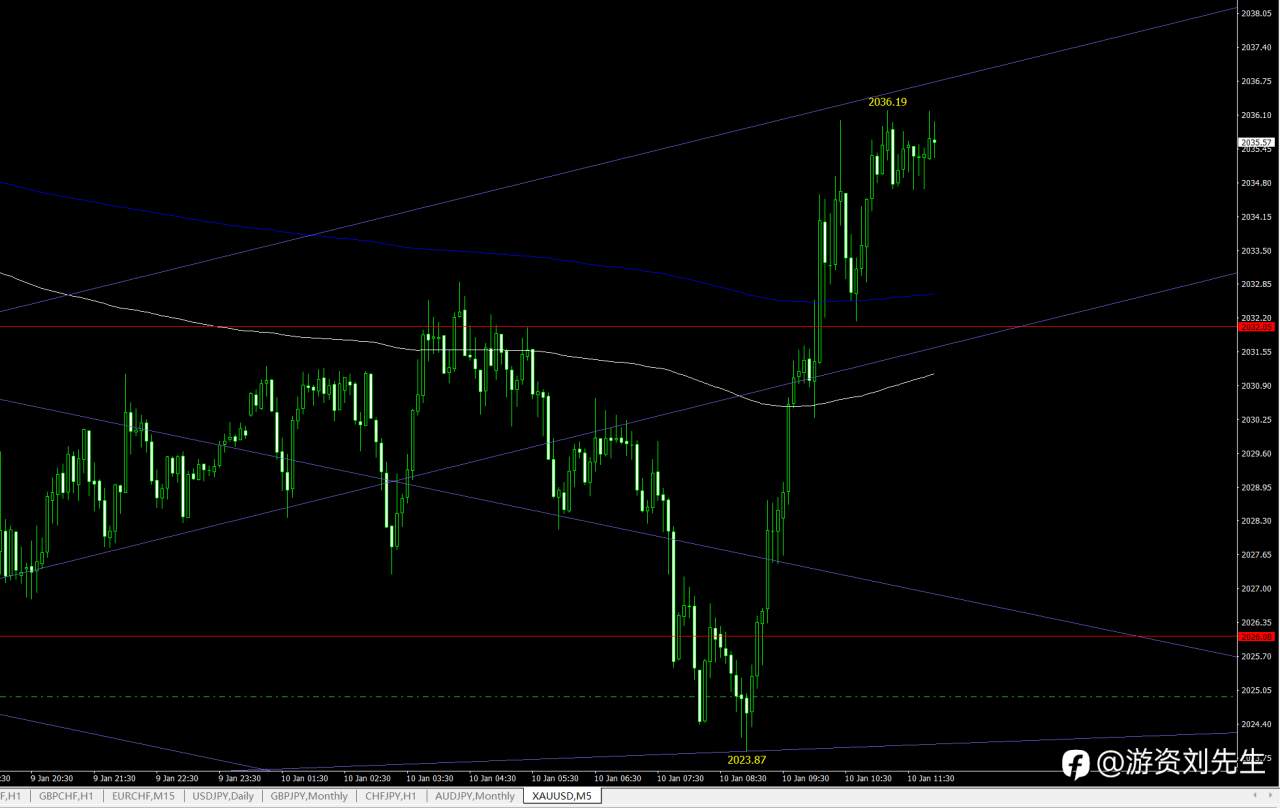Image resolution: width=1280 pixels, height=808 pixels.
Task: Click the 2036.19 high price label
Action: click(x=887, y=102)
